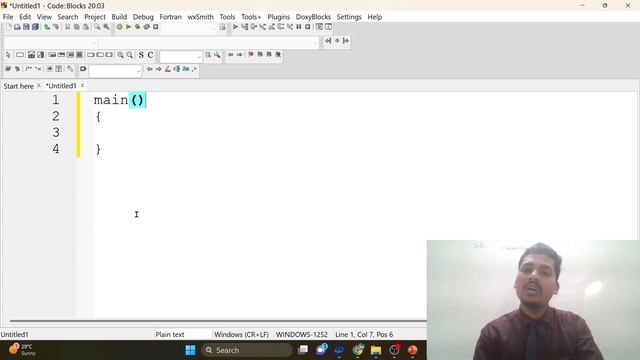This screenshot has width=640, height=360.
Task: Close the *Untitled1 tab
Action: click(x=82, y=86)
